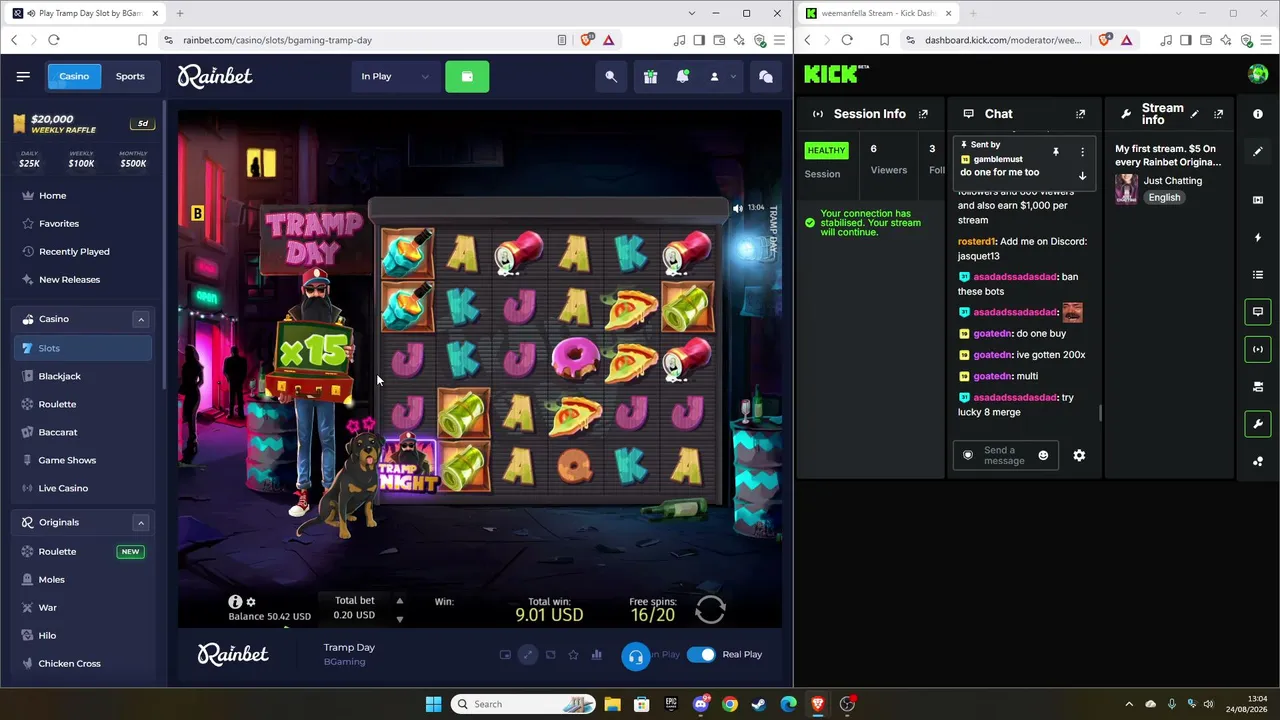This screenshot has width=1280, height=720.
Task: Expand the pinned message down arrow
Action: [1082, 176]
